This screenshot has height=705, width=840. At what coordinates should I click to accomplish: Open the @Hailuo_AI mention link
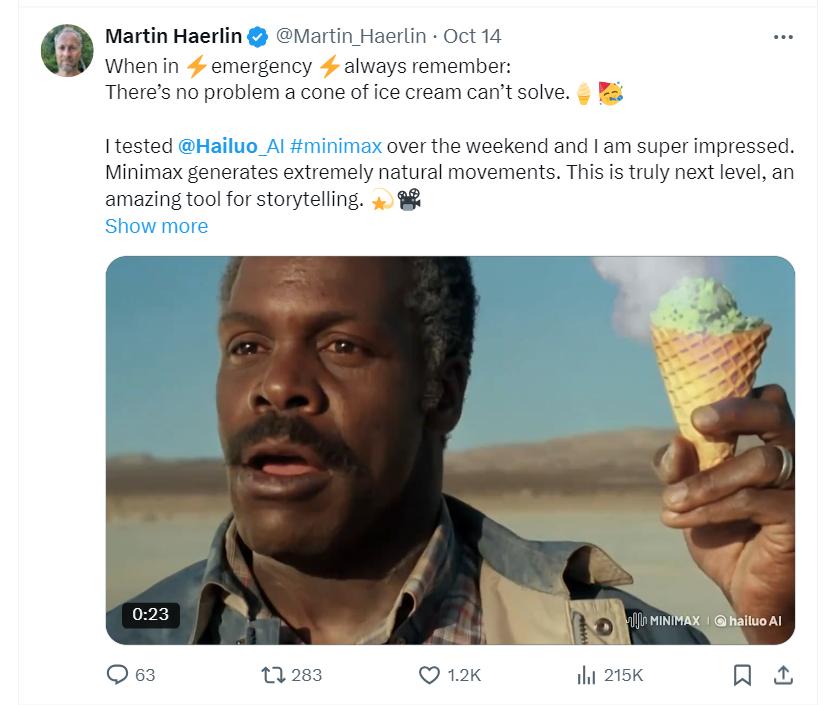coord(231,145)
